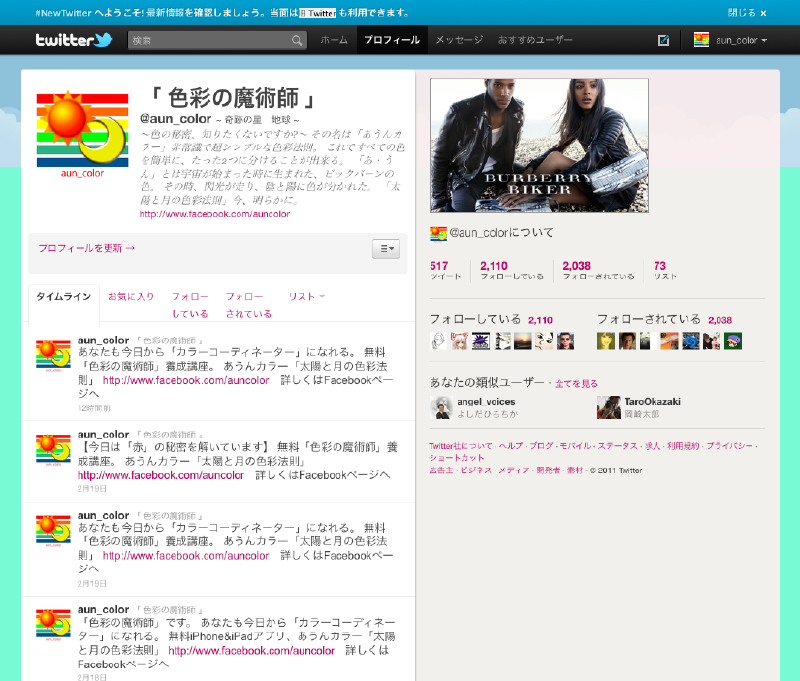The height and width of the screenshot is (681, 800).
Task: Open the compose new tweet icon
Action: [663, 41]
